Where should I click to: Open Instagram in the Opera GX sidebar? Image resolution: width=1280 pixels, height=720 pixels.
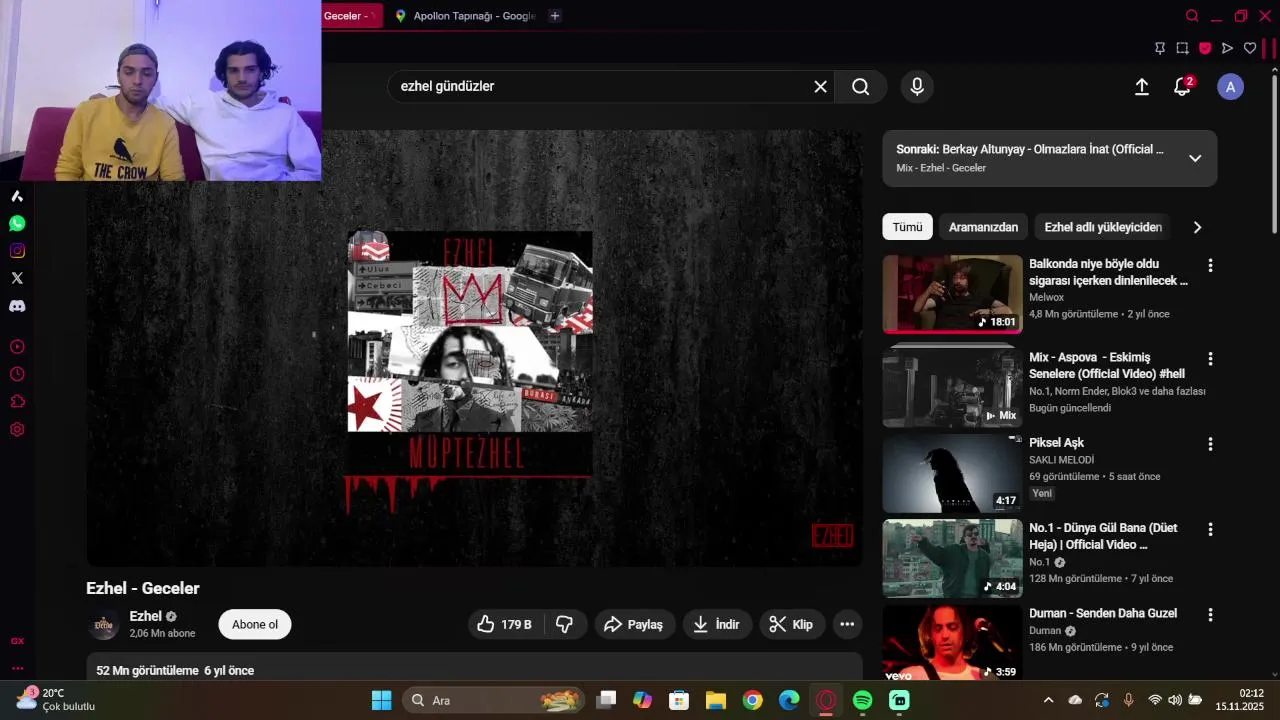pyautogui.click(x=17, y=251)
